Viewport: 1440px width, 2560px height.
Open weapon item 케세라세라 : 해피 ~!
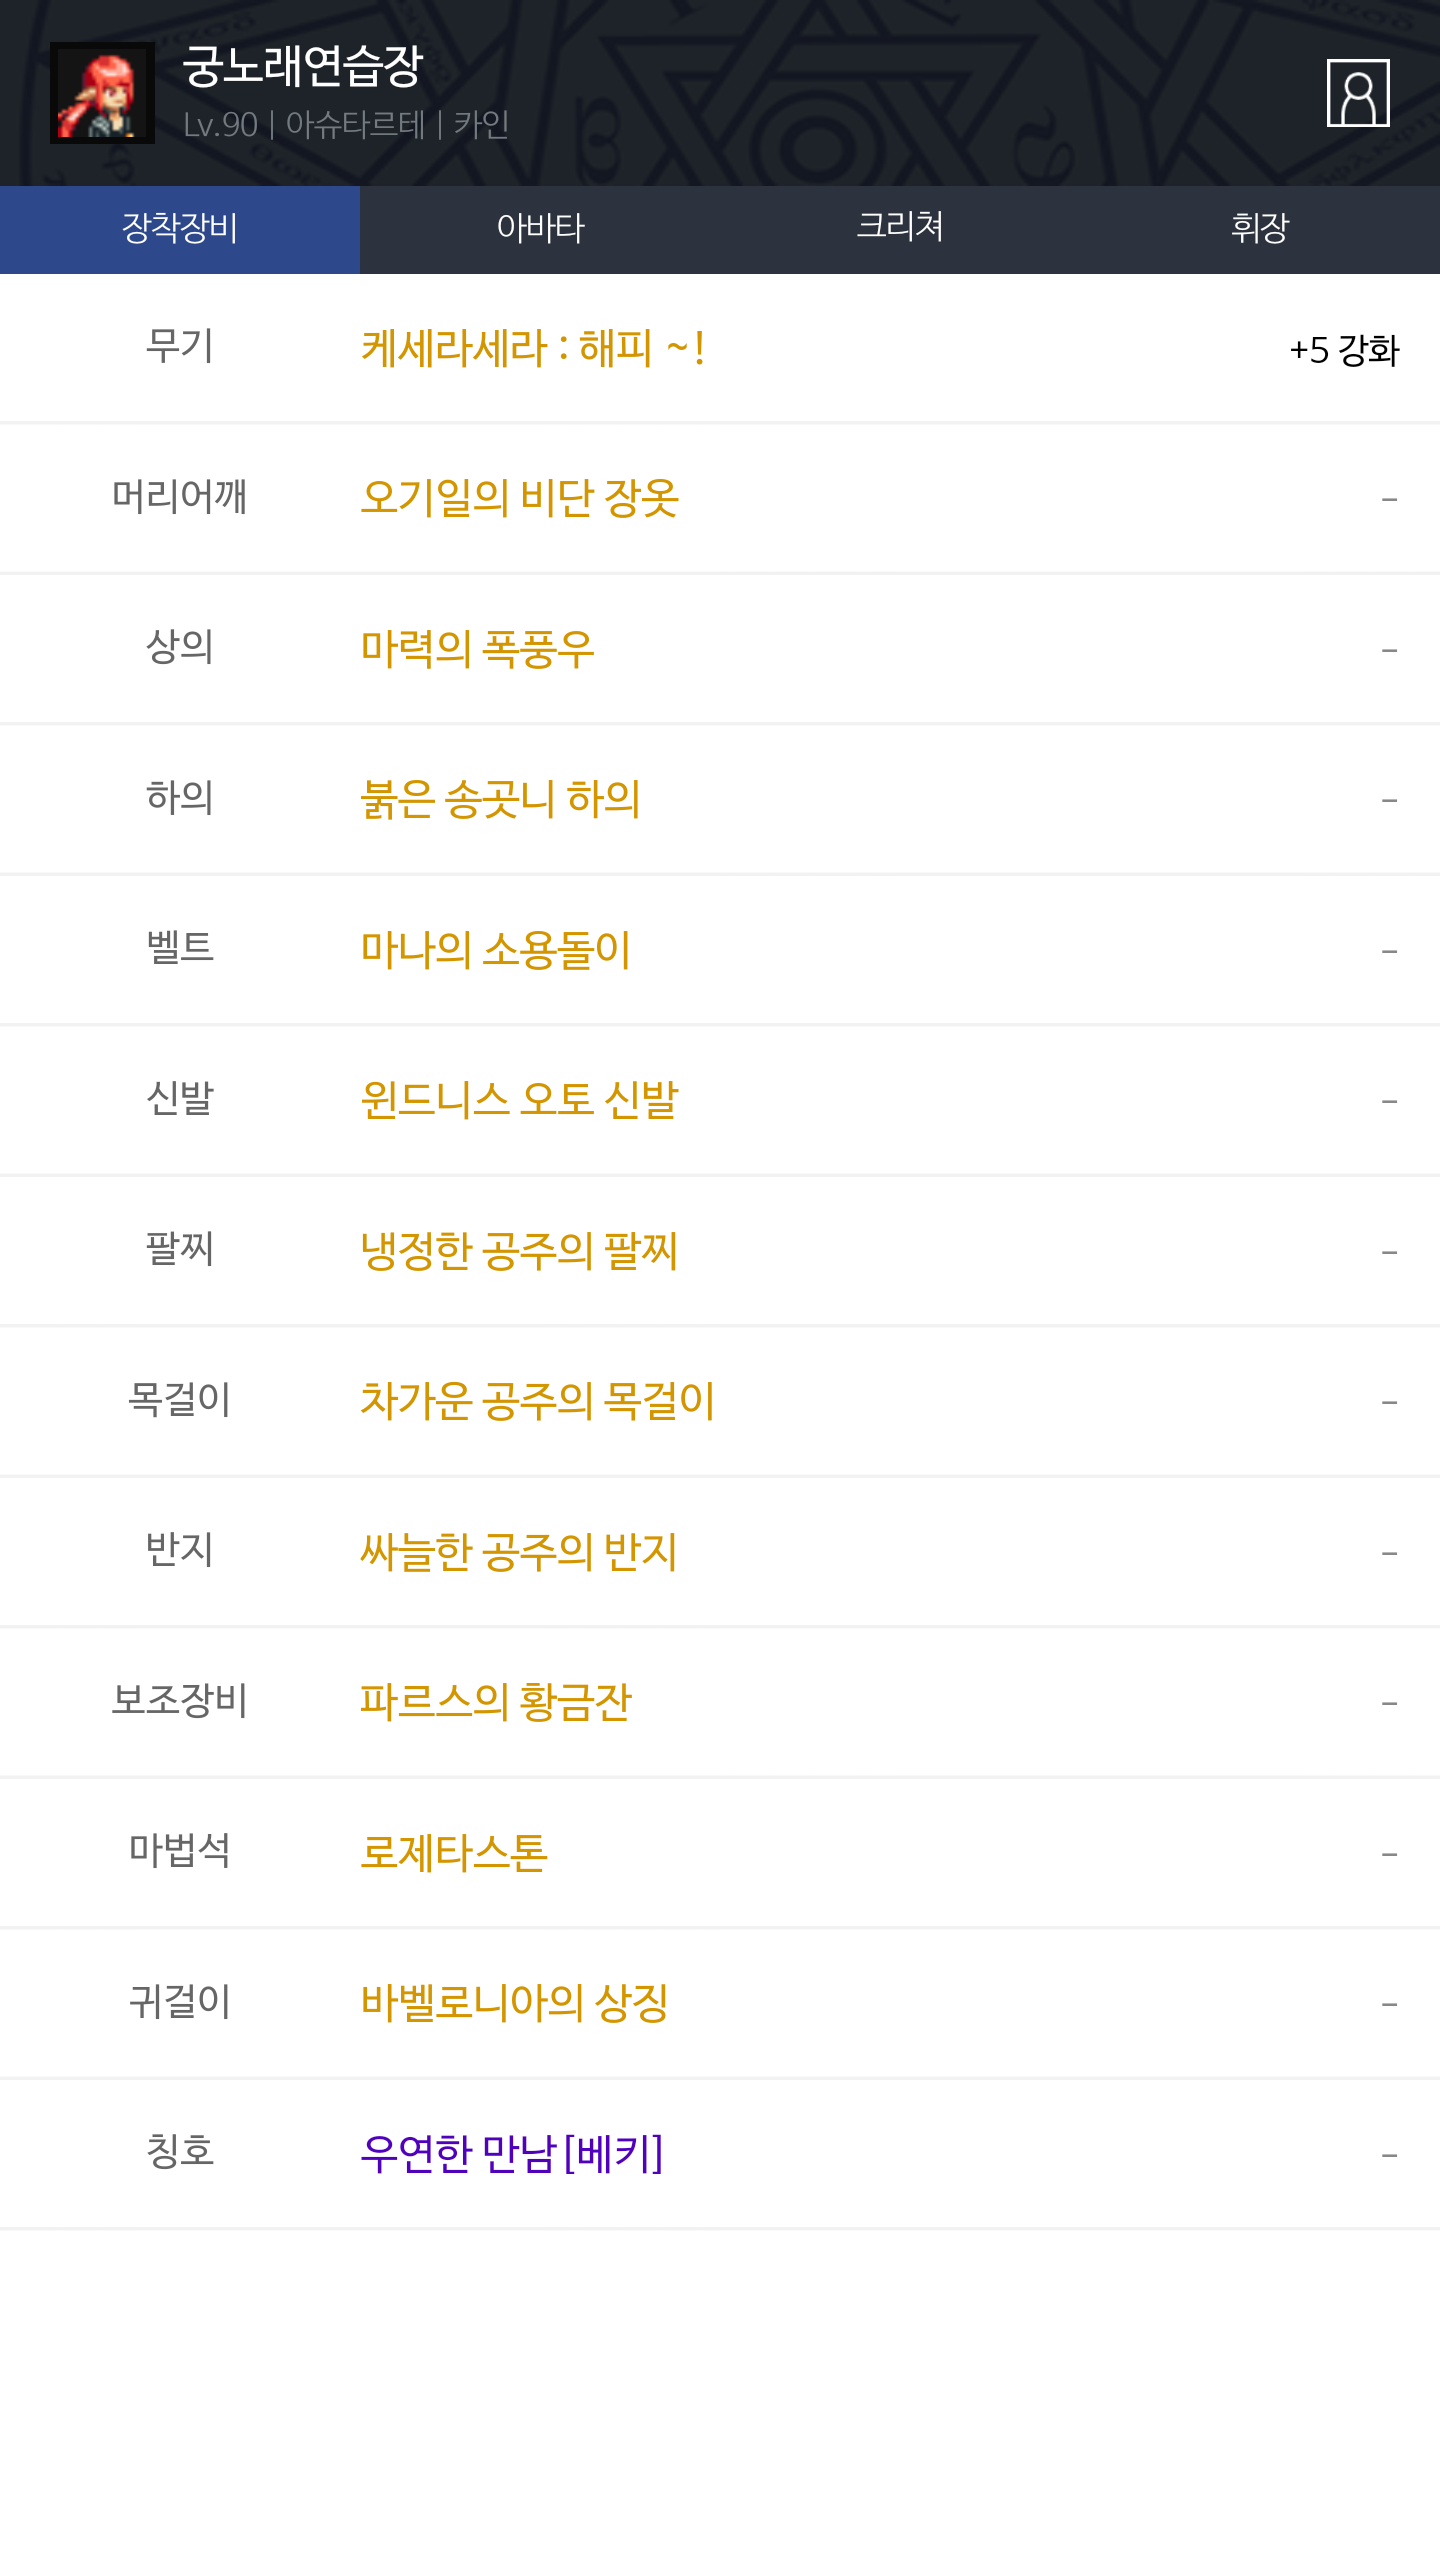pos(532,349)
